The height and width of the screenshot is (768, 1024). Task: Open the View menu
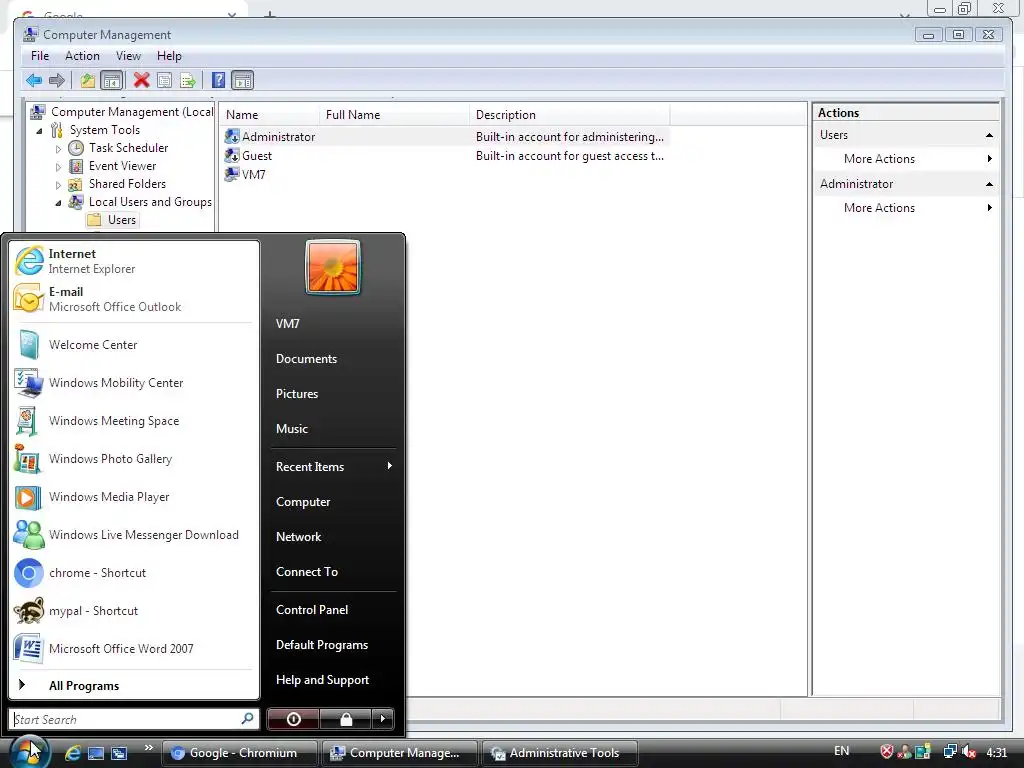tap(128, 56)
